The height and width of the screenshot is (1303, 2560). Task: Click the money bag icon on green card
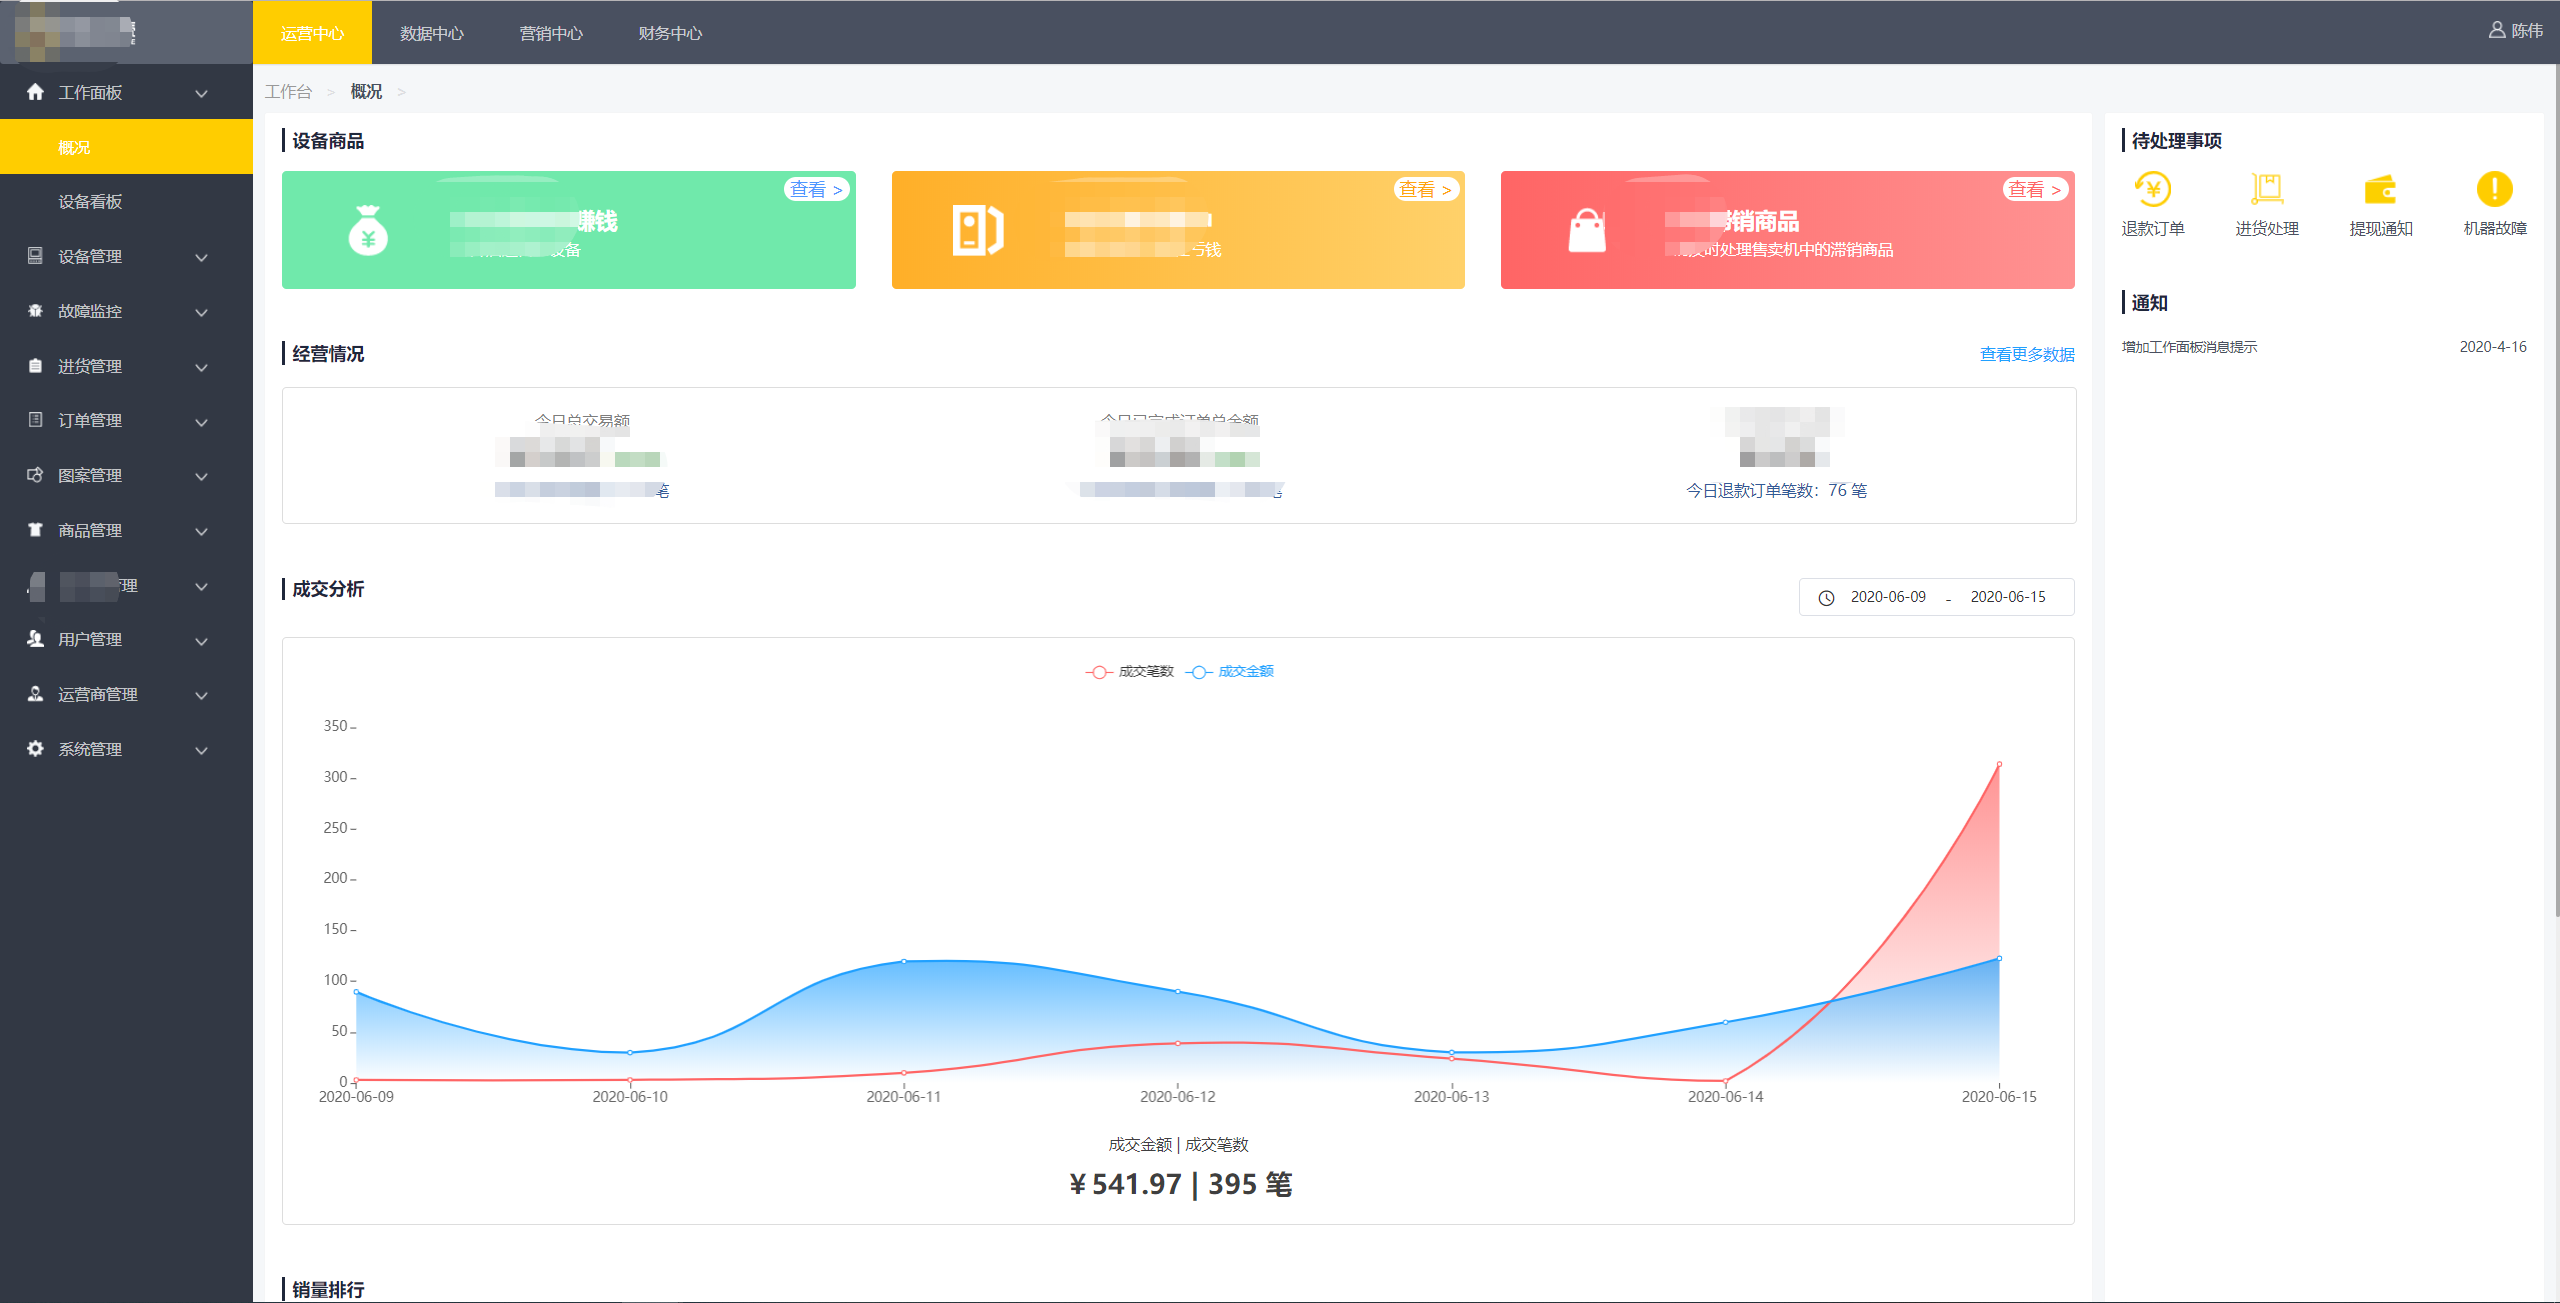(x=368, y=231)
